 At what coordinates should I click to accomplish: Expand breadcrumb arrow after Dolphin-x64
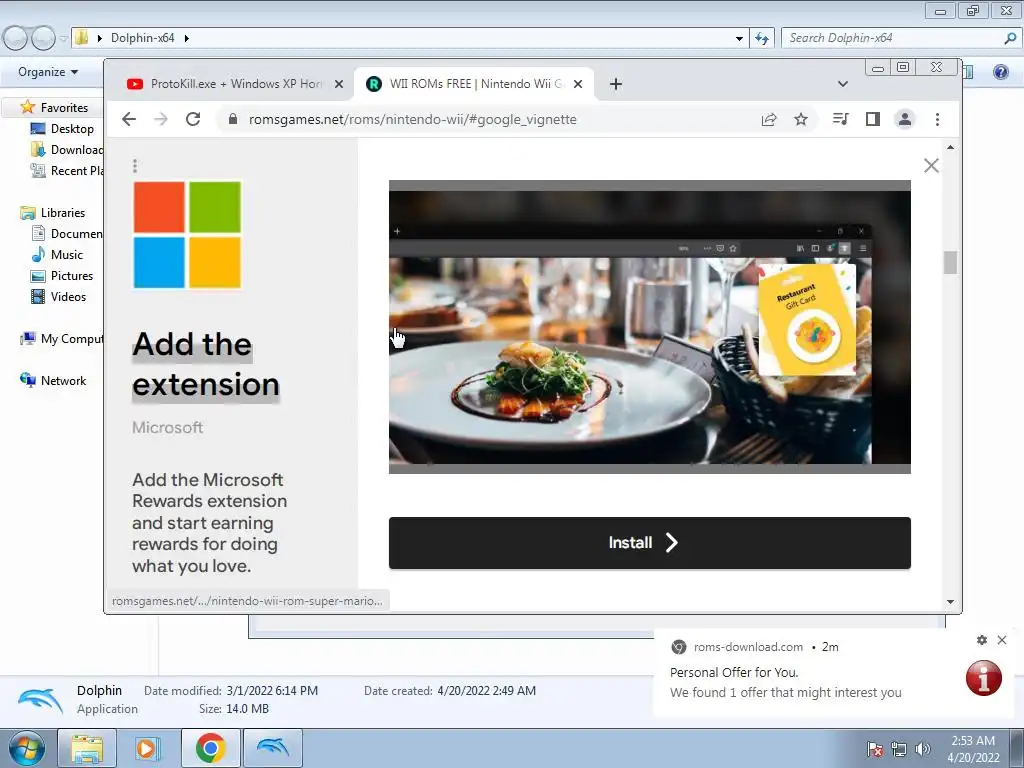187,38
